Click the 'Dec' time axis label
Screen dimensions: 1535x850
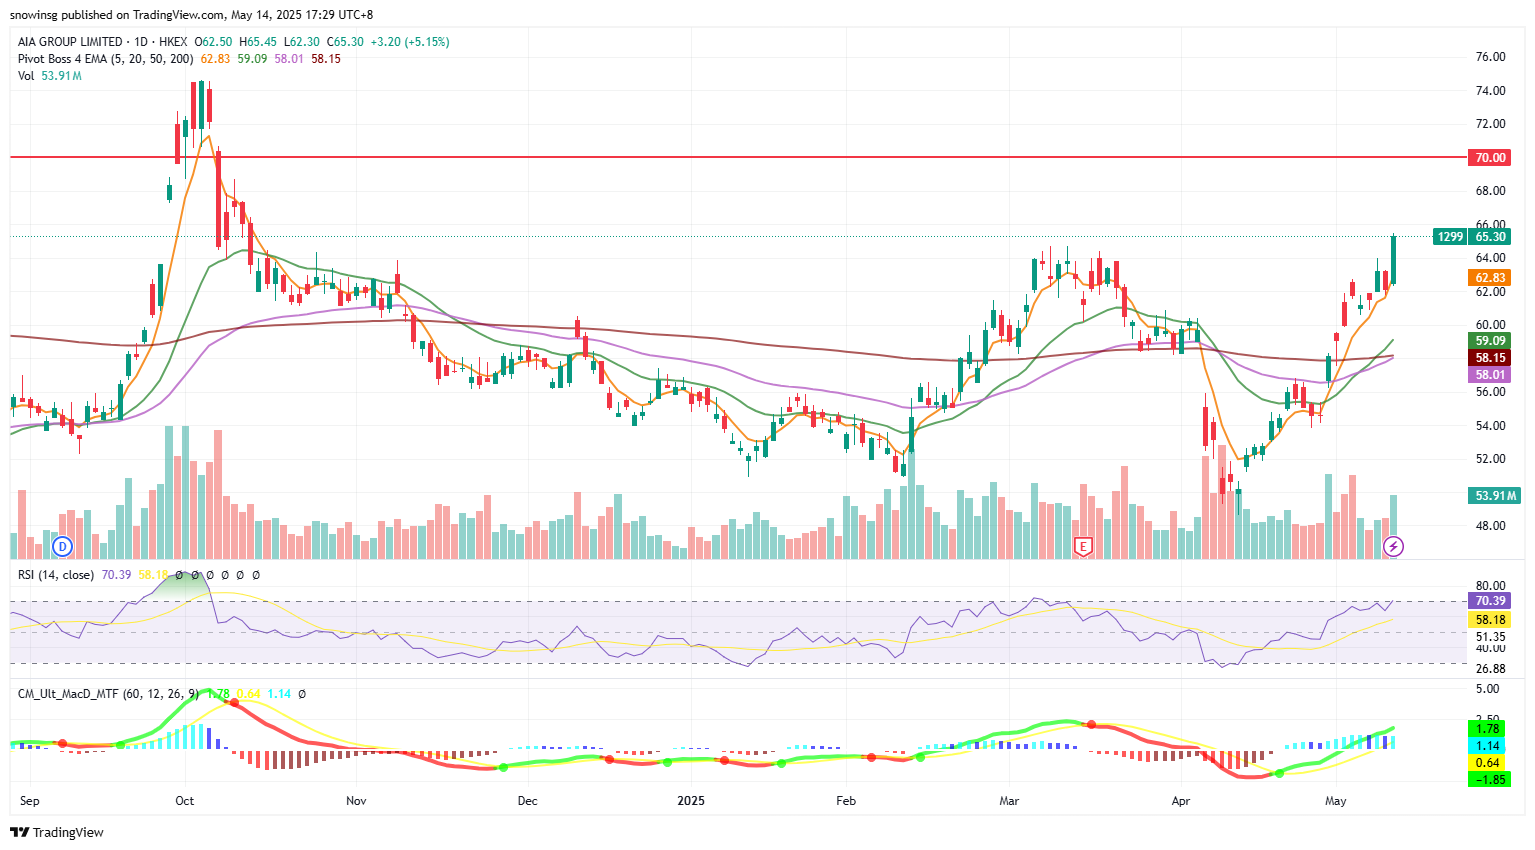[527, 801]
